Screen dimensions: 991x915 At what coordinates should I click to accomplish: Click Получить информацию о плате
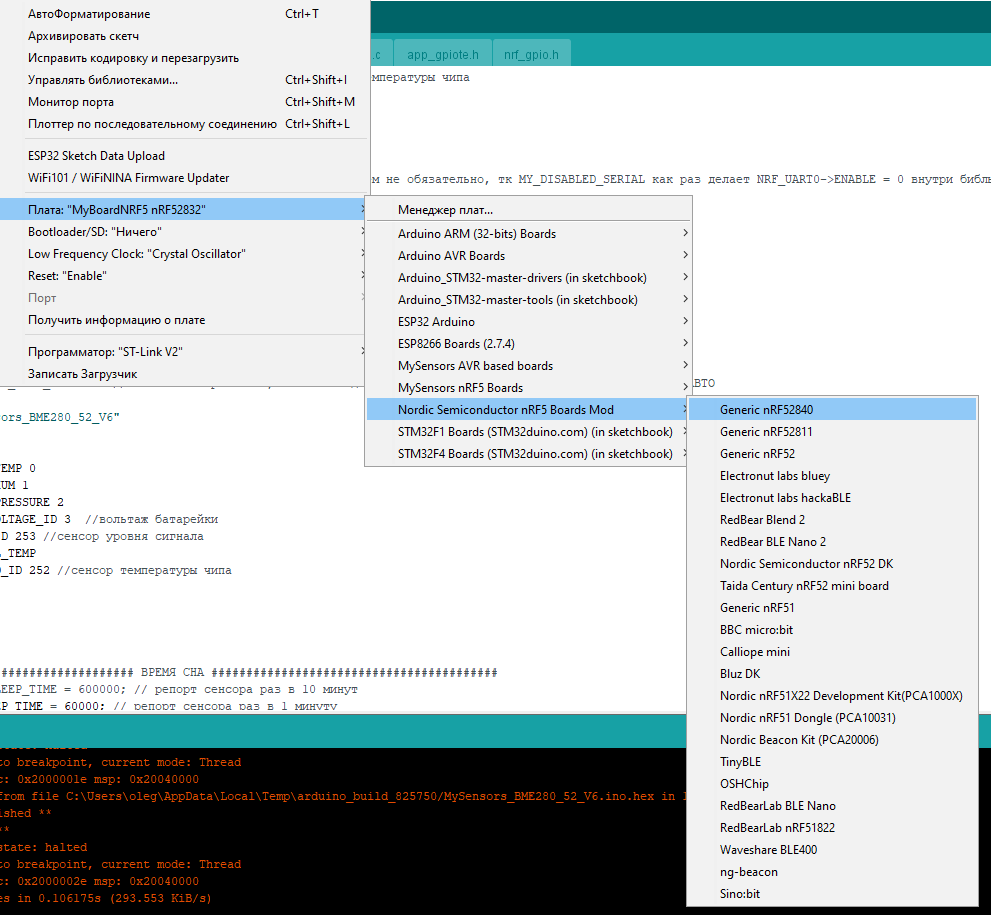click(x=116, y=320)
